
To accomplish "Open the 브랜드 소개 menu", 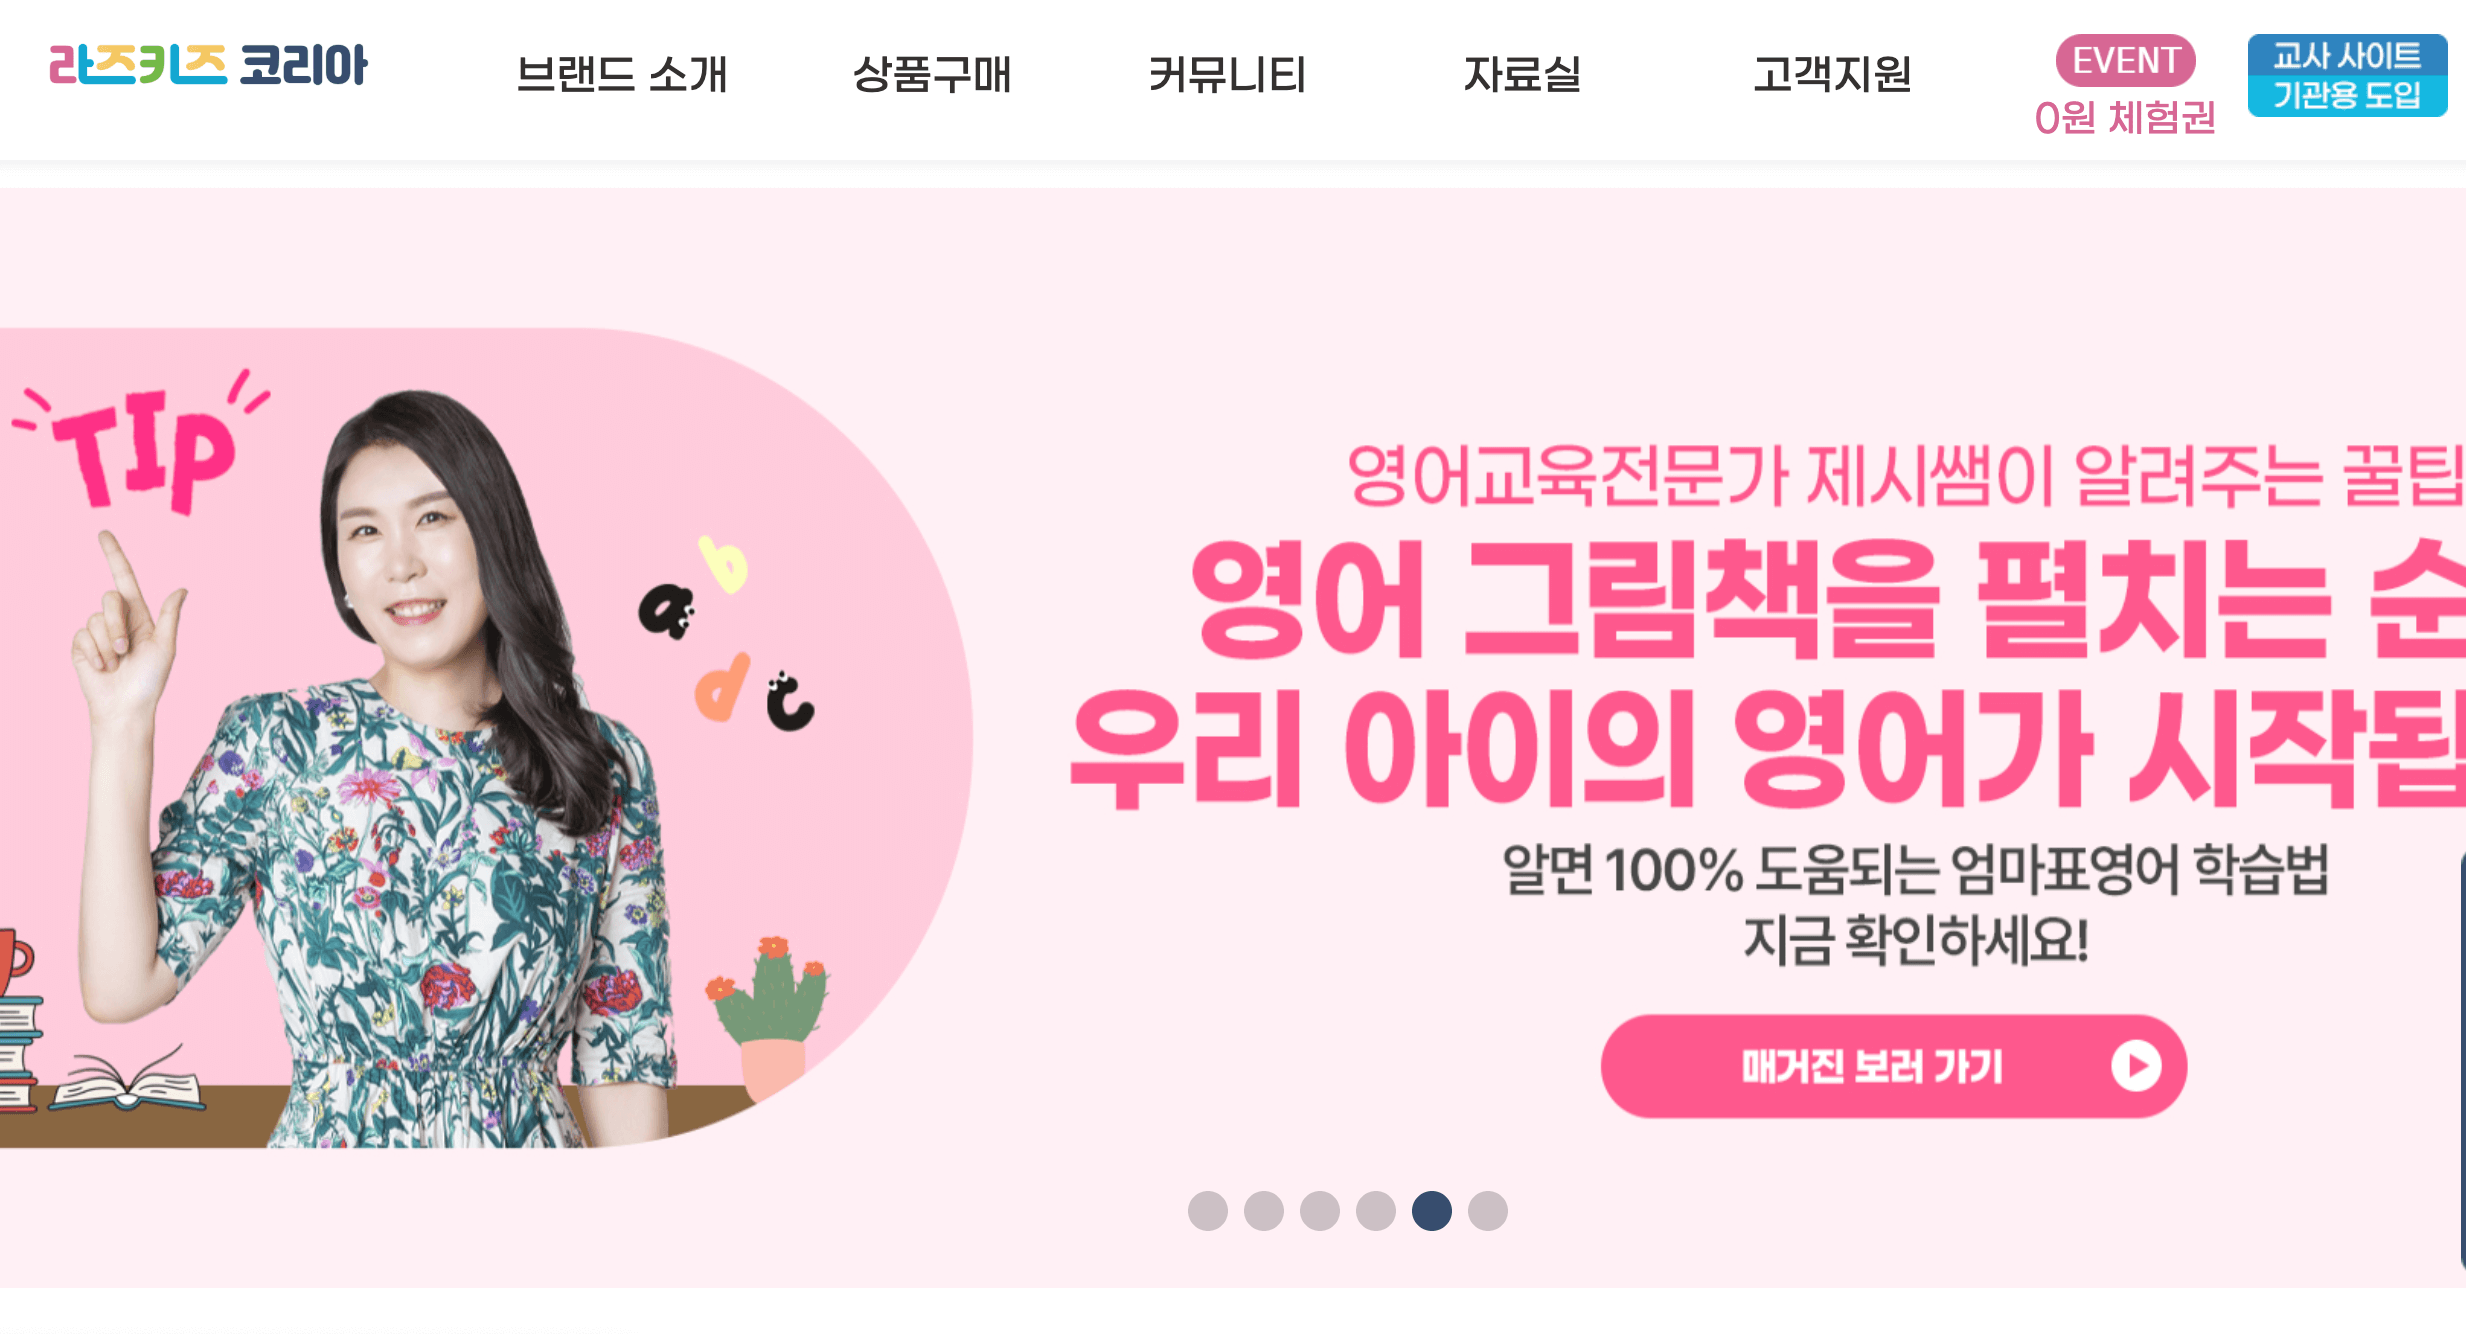I will tap(621, 74).
